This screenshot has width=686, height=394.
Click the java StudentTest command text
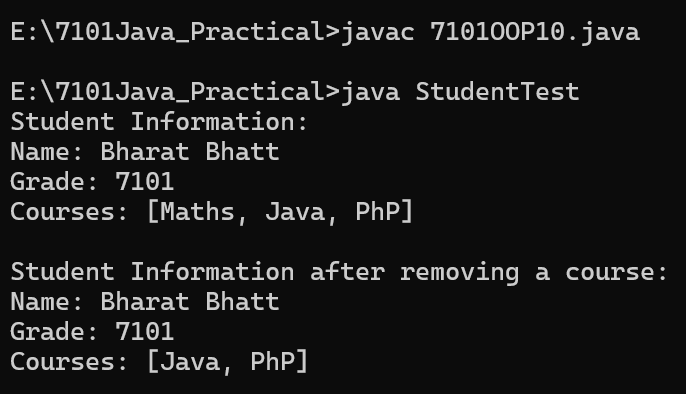click(x=460, y=92)
